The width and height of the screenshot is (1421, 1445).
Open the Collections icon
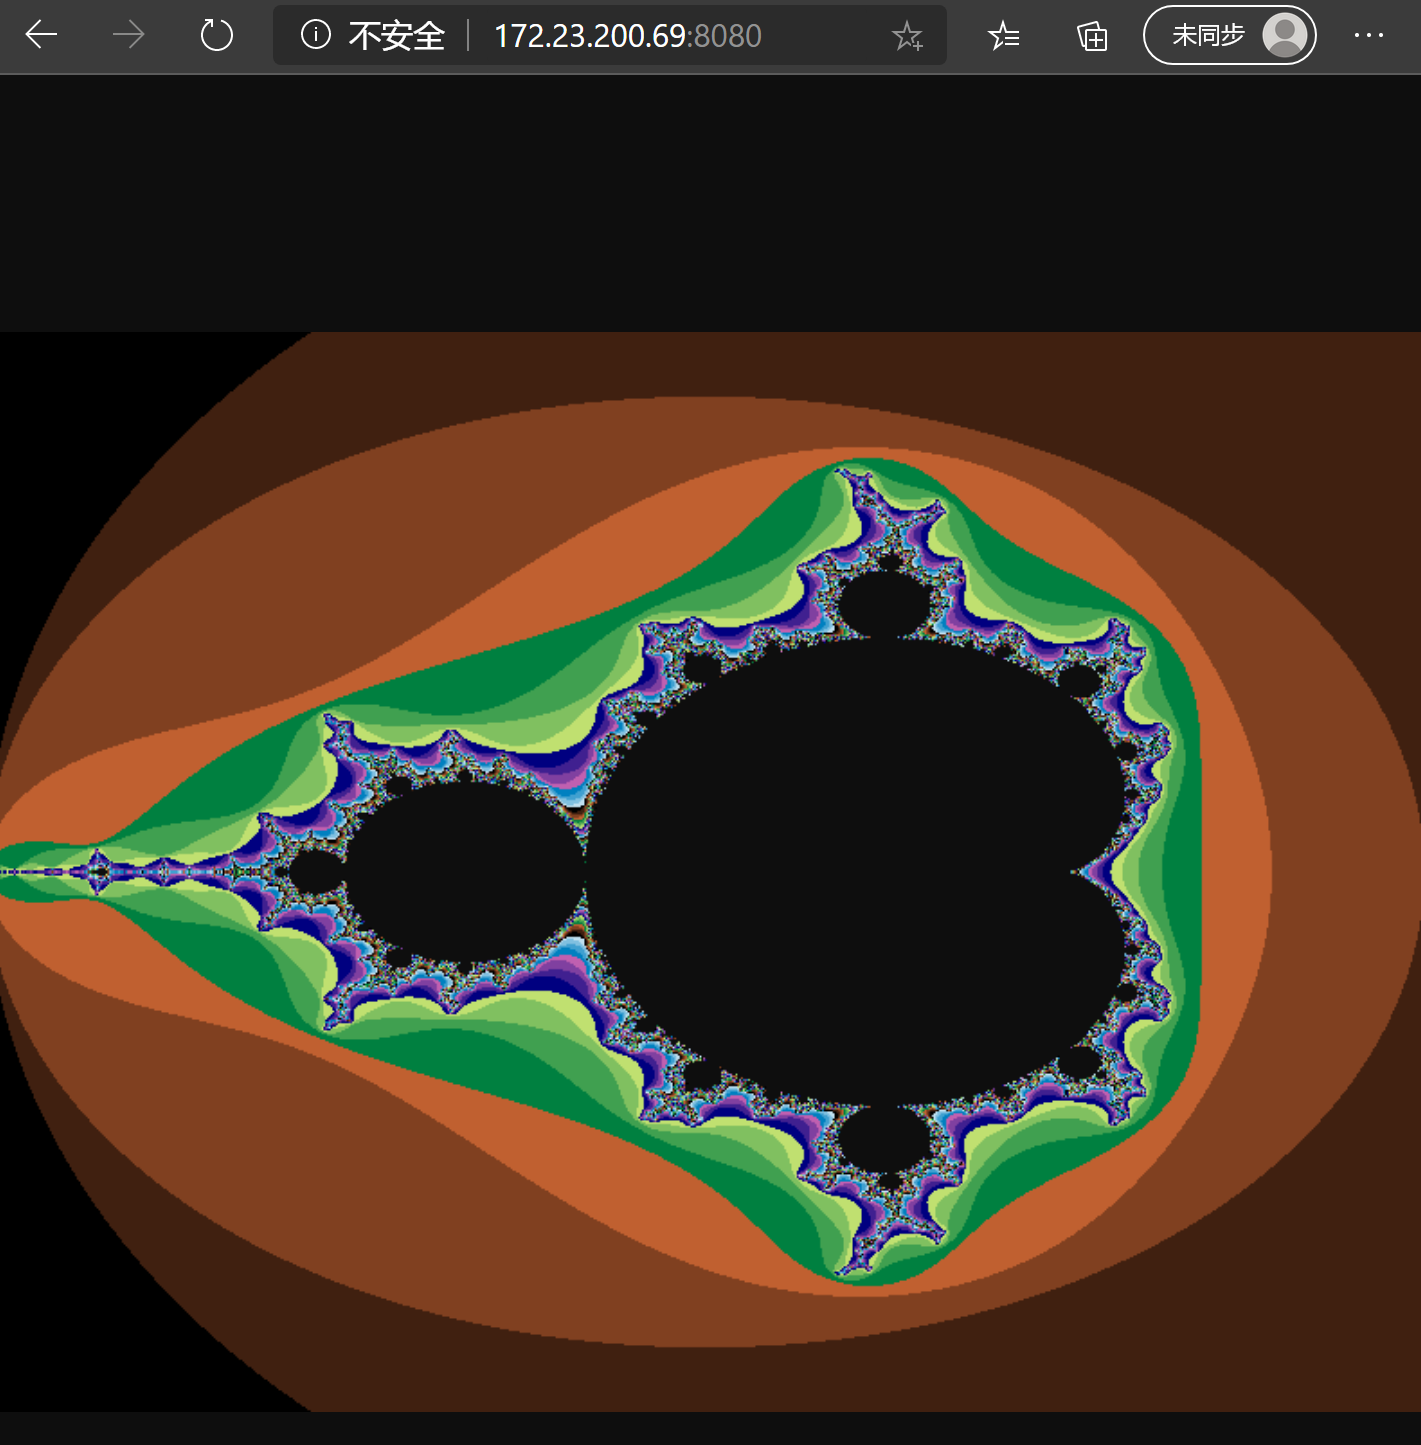pos(1091,37)
